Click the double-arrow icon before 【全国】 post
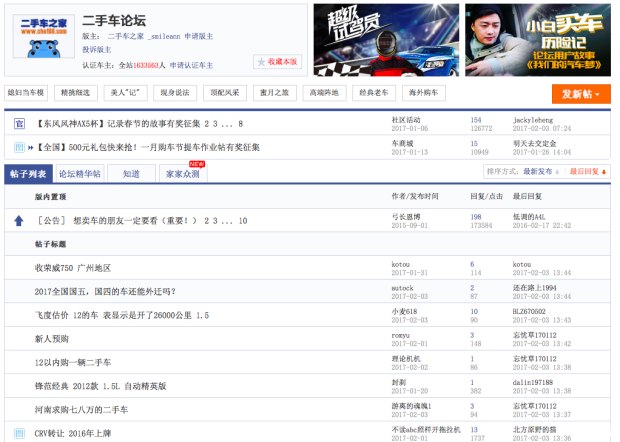 click(30, 147)
